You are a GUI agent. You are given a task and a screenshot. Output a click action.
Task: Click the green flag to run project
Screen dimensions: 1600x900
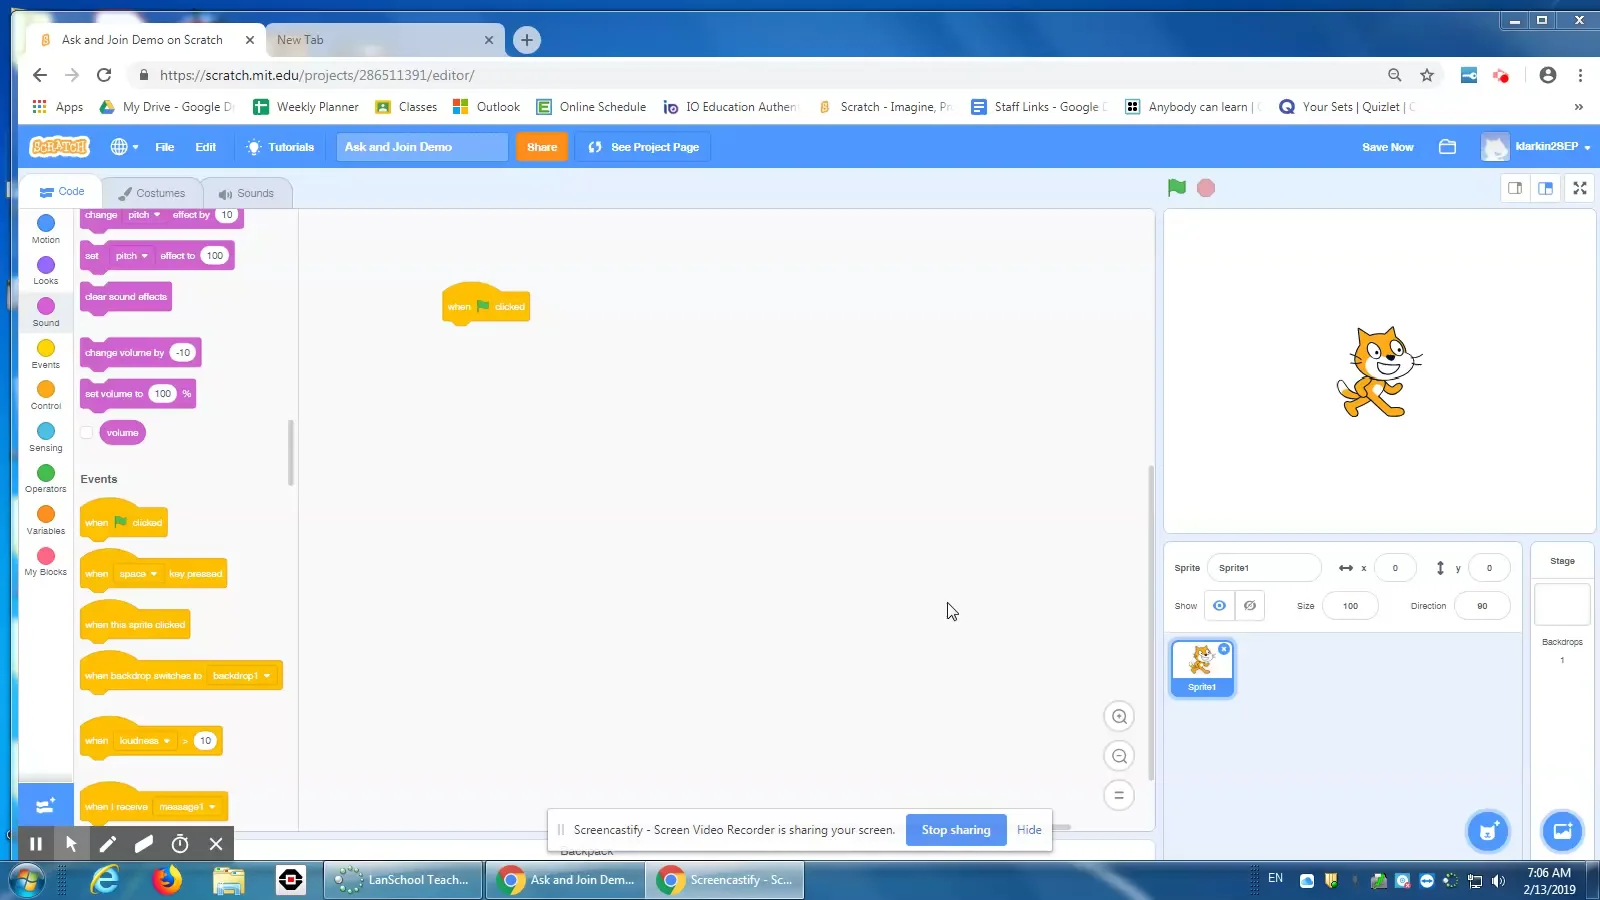pos(1177,188)
